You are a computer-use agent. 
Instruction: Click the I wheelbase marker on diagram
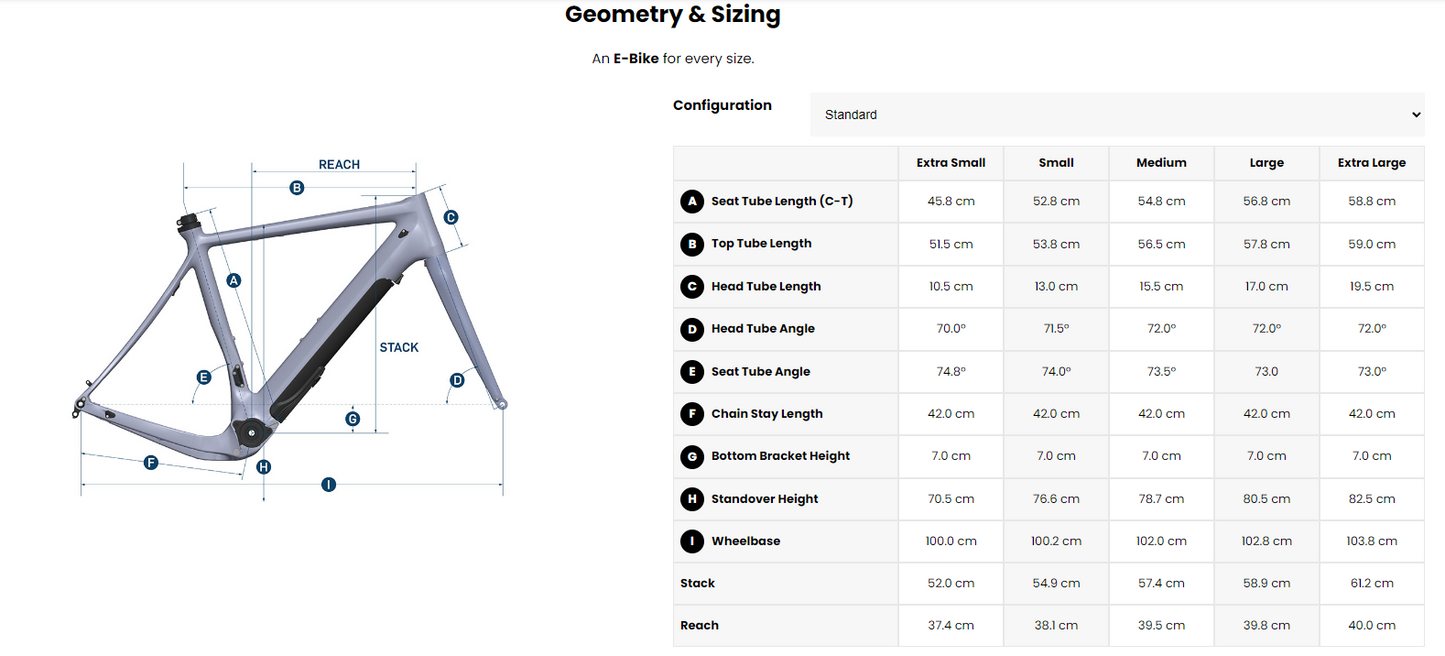tap(328, 485)
